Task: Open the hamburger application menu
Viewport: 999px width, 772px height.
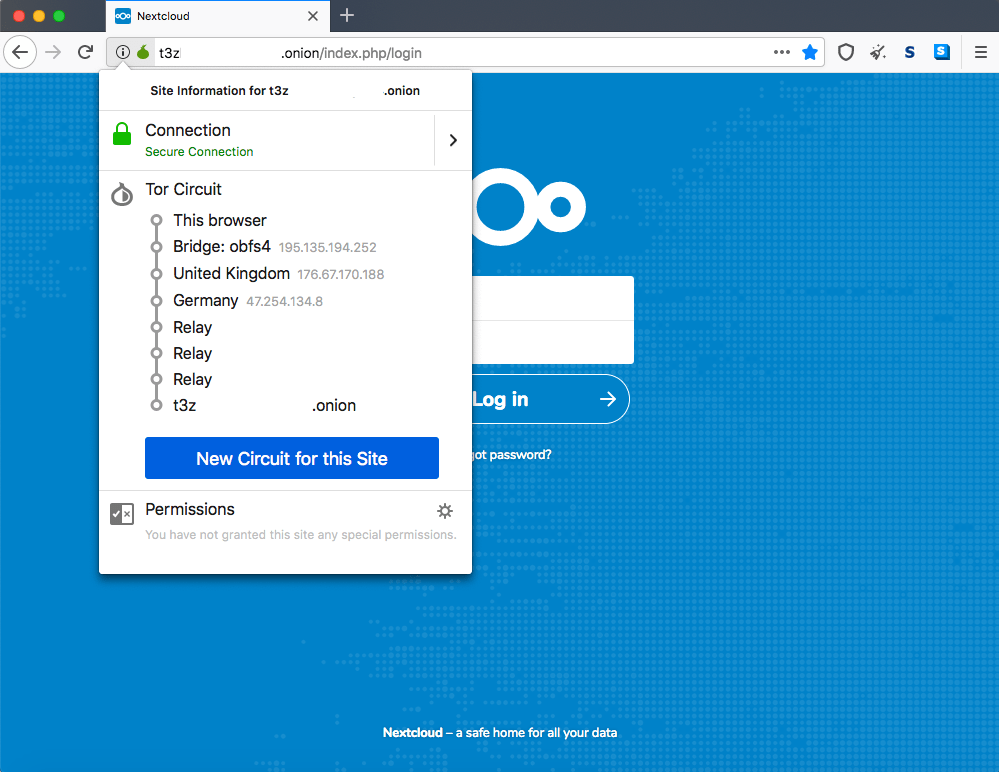Action: pyautogui.click(x=981, y=52)
